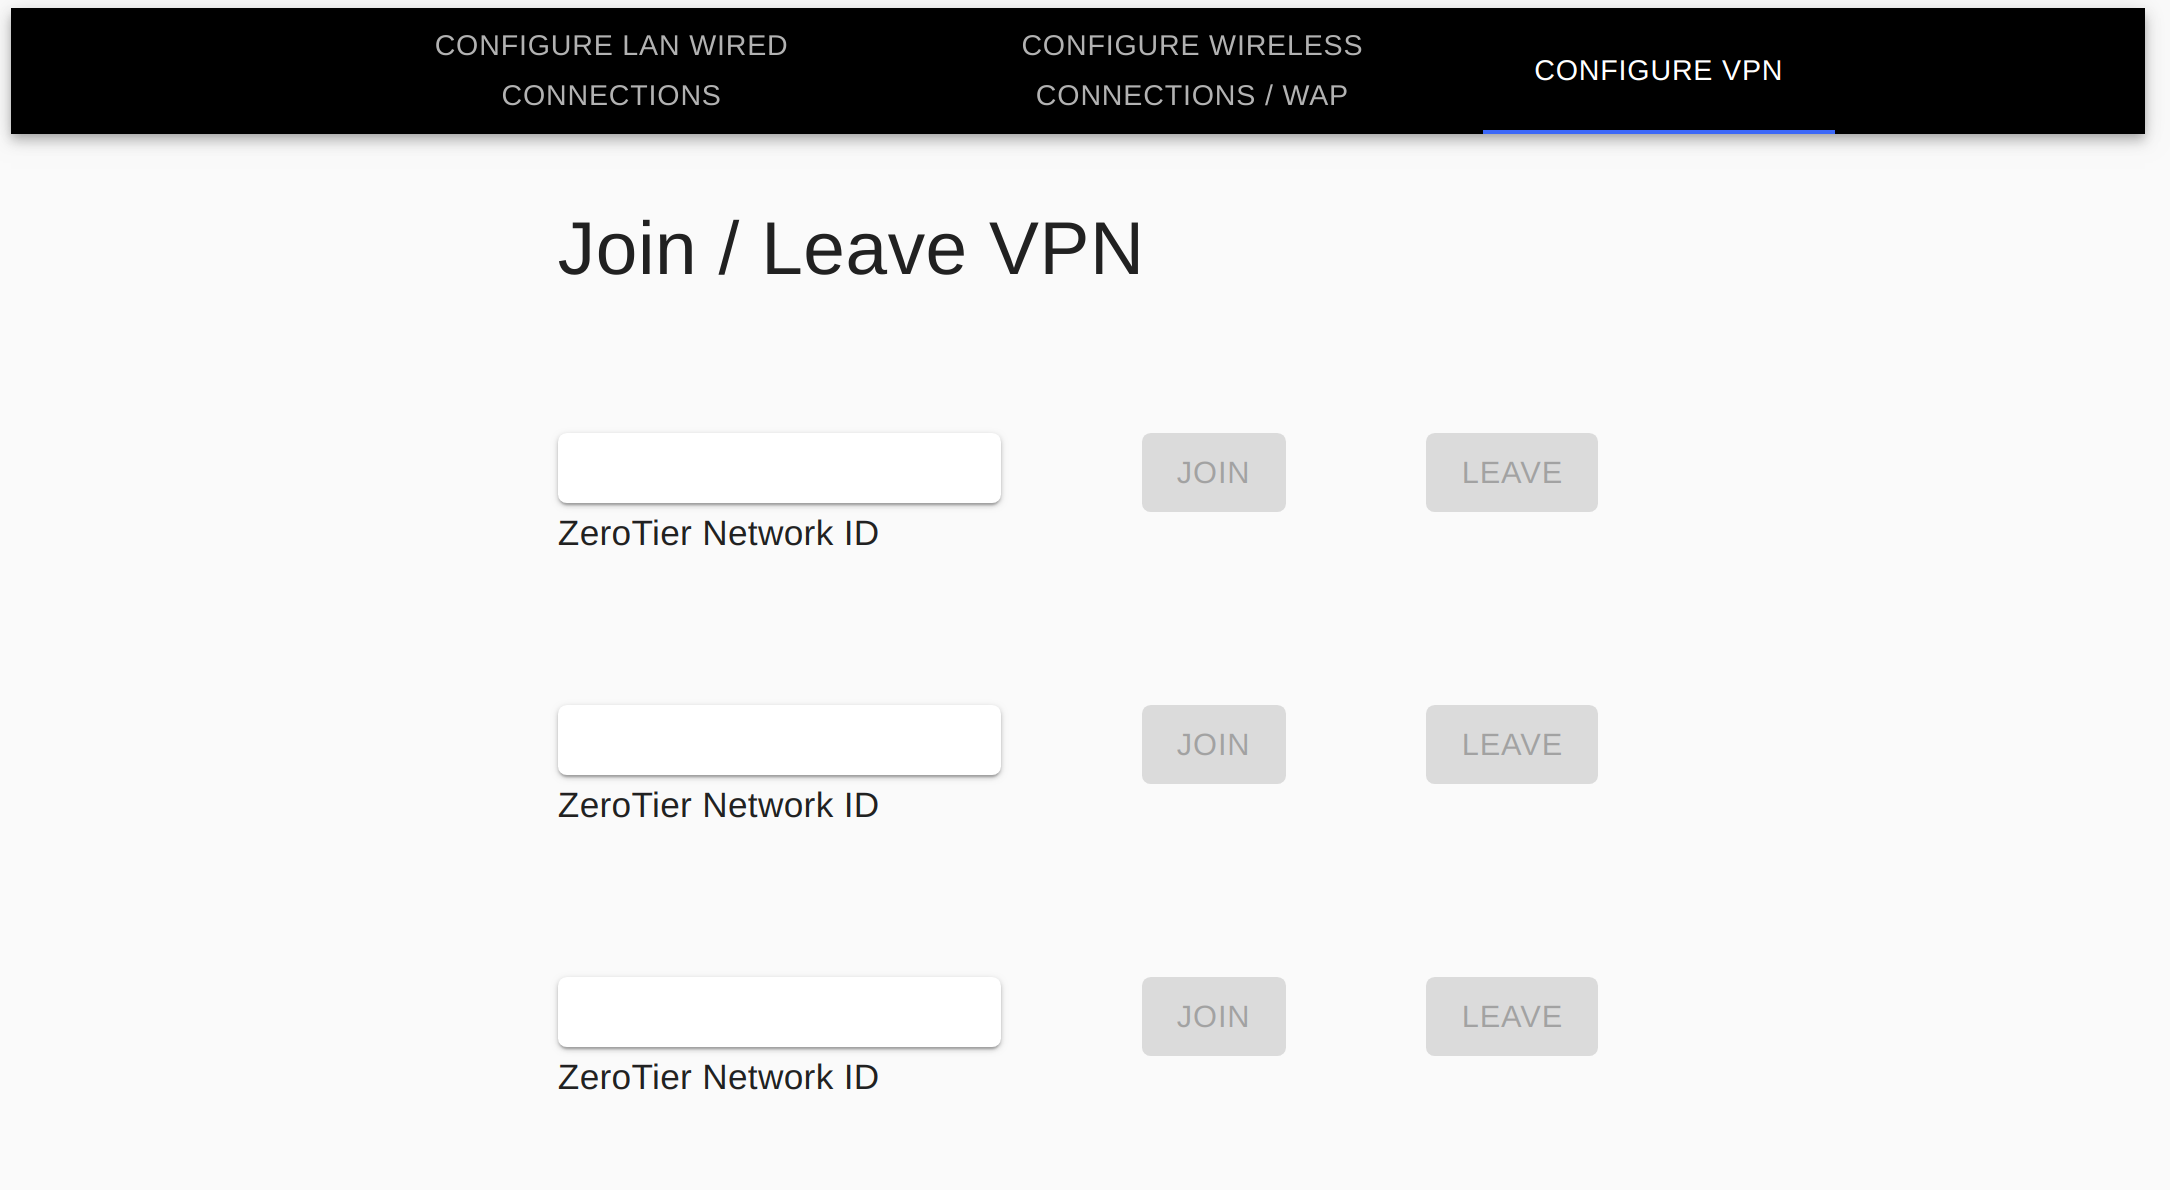This screenshot has width=2170, height=1190.
Task: Click the first ZeroTier Network ID label
Action: pos(718,534)
